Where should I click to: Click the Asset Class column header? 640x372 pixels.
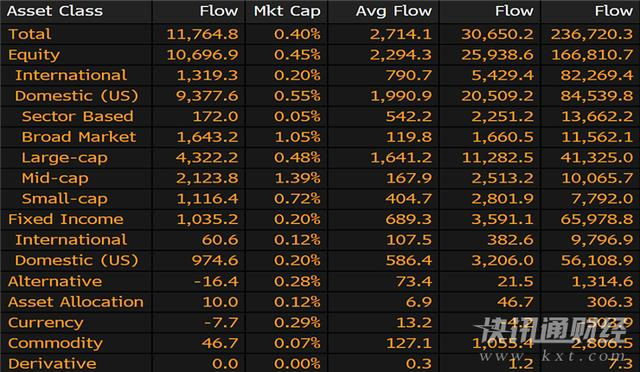[55, 11]
